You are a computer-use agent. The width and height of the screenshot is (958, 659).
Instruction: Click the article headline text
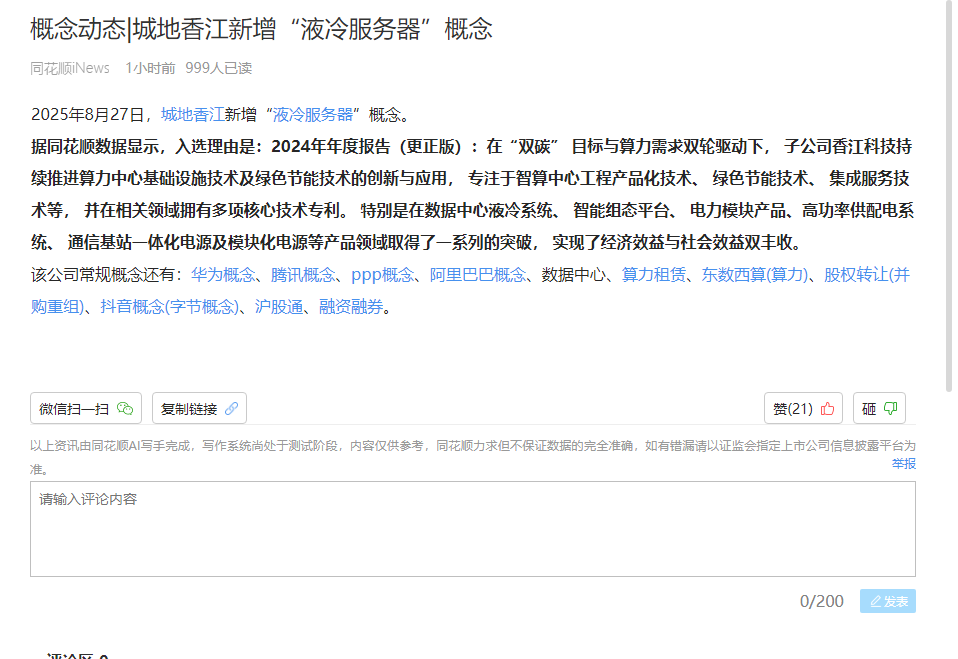point(261,29)
